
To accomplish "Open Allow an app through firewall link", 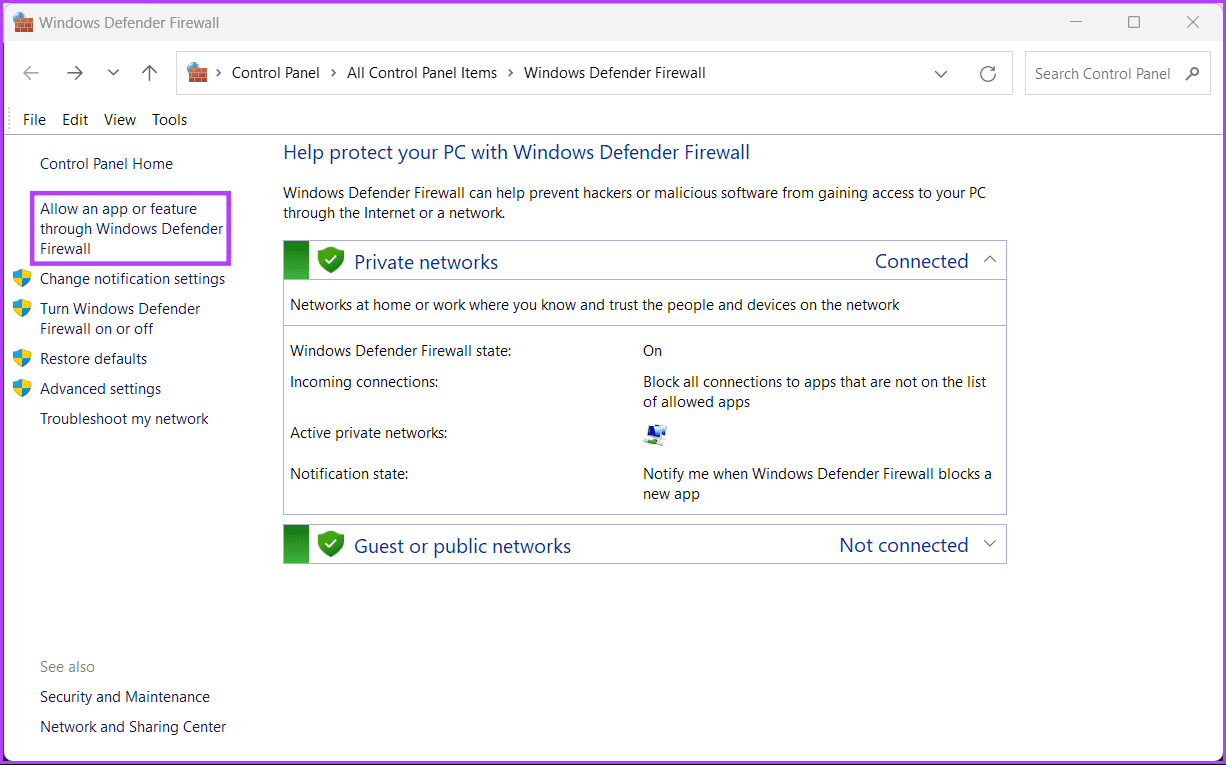I will [131, 229].
